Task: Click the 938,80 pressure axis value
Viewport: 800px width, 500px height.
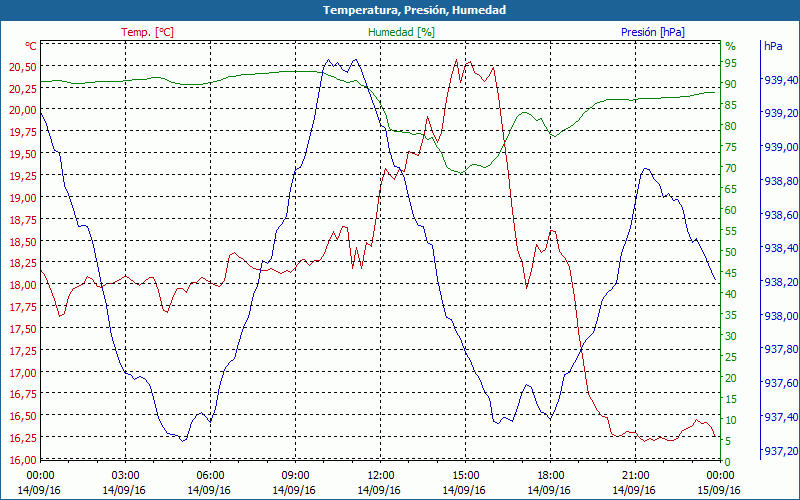Action: (x=779, y=181)
